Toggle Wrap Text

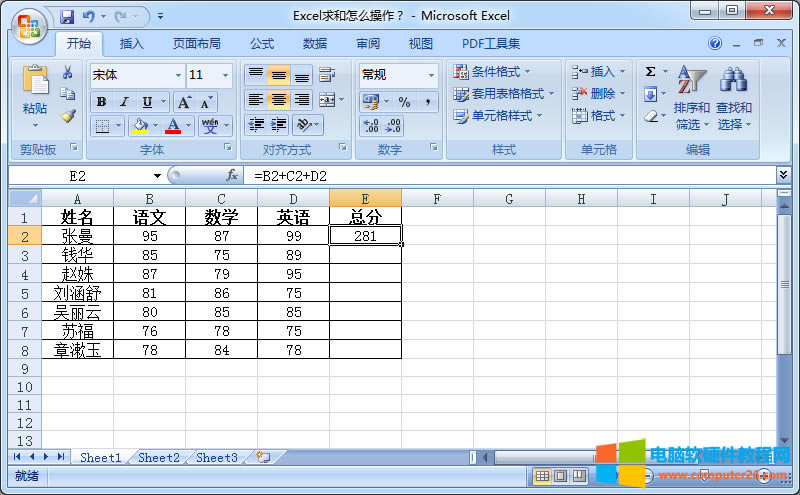(327, 75)
